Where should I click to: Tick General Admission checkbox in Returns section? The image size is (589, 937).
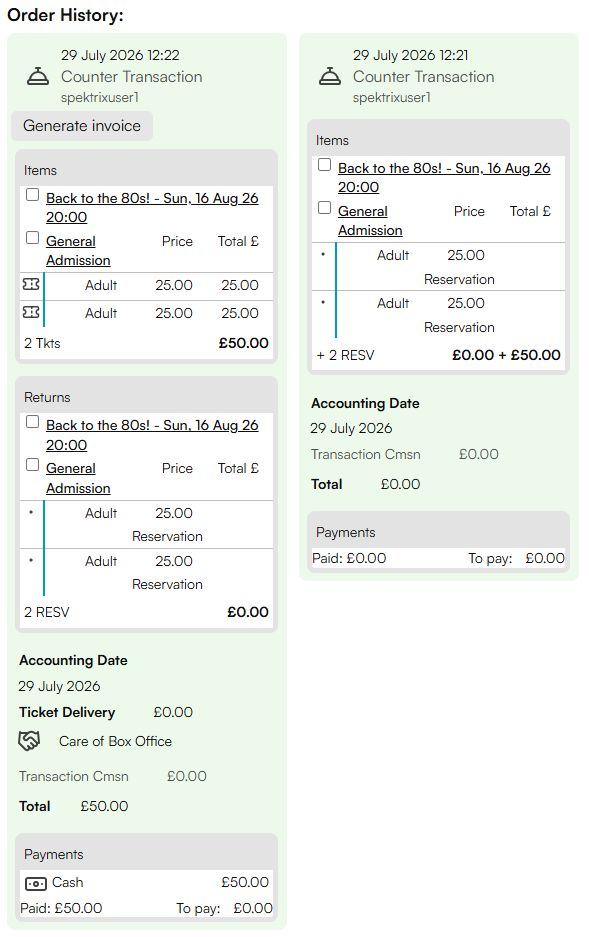tap(33, 465)
